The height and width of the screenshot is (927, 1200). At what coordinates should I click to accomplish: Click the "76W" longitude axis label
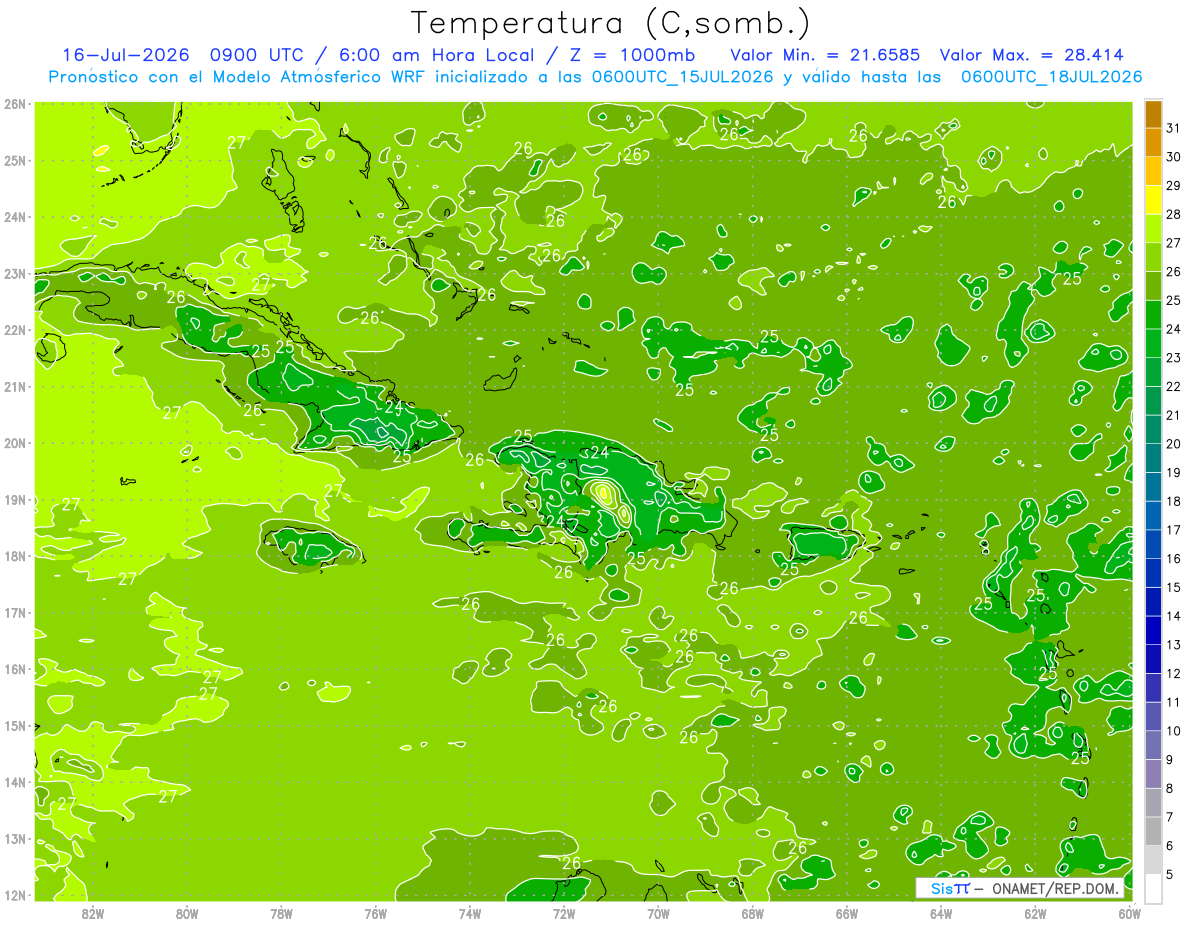coord(375,913)
